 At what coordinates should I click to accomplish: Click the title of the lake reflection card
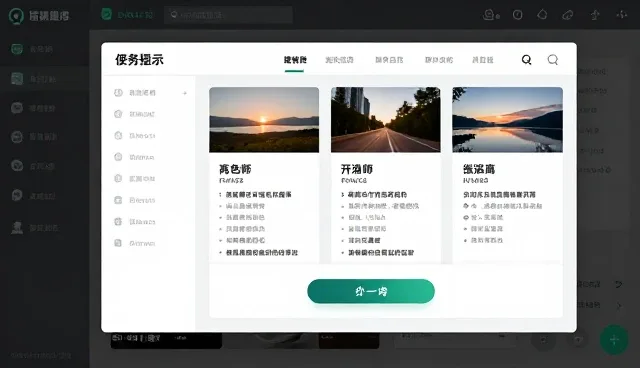click(479, 169)
